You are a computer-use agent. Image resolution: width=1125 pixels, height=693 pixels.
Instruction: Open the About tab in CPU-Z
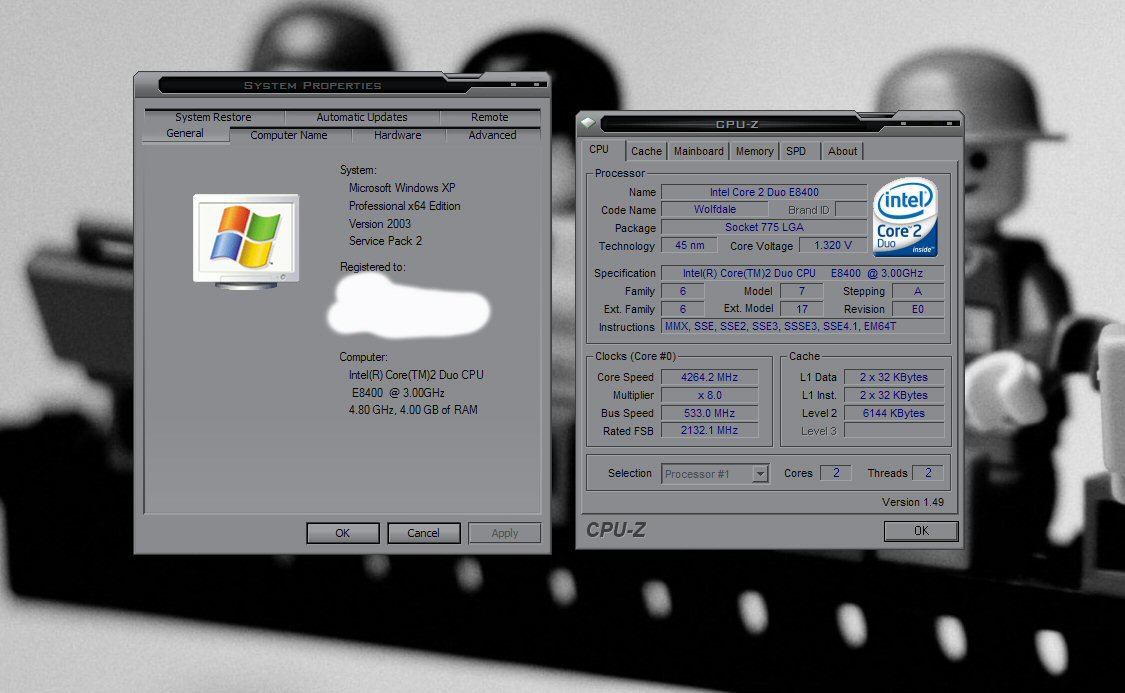(x=842, y=151)
